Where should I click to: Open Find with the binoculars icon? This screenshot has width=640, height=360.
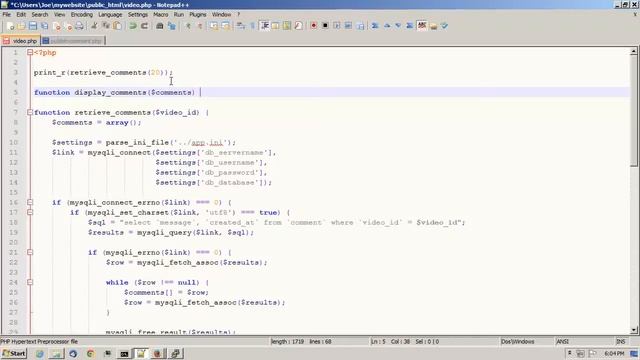point(160,26)
